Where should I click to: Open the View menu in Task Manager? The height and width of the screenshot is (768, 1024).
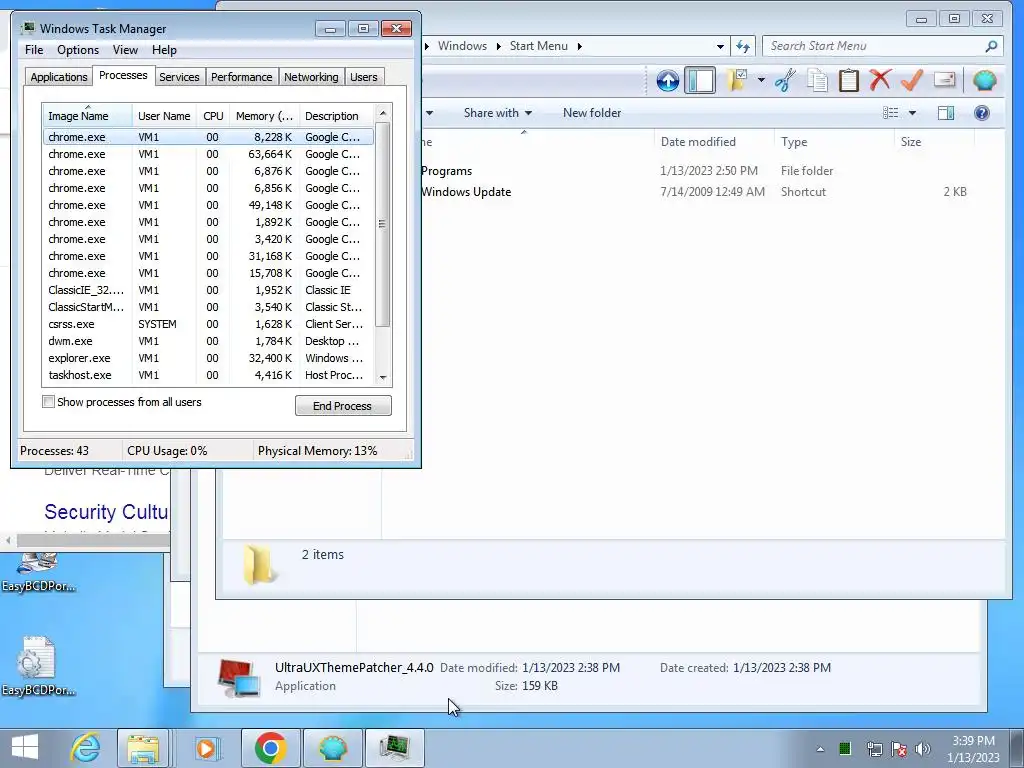(125, 50)
